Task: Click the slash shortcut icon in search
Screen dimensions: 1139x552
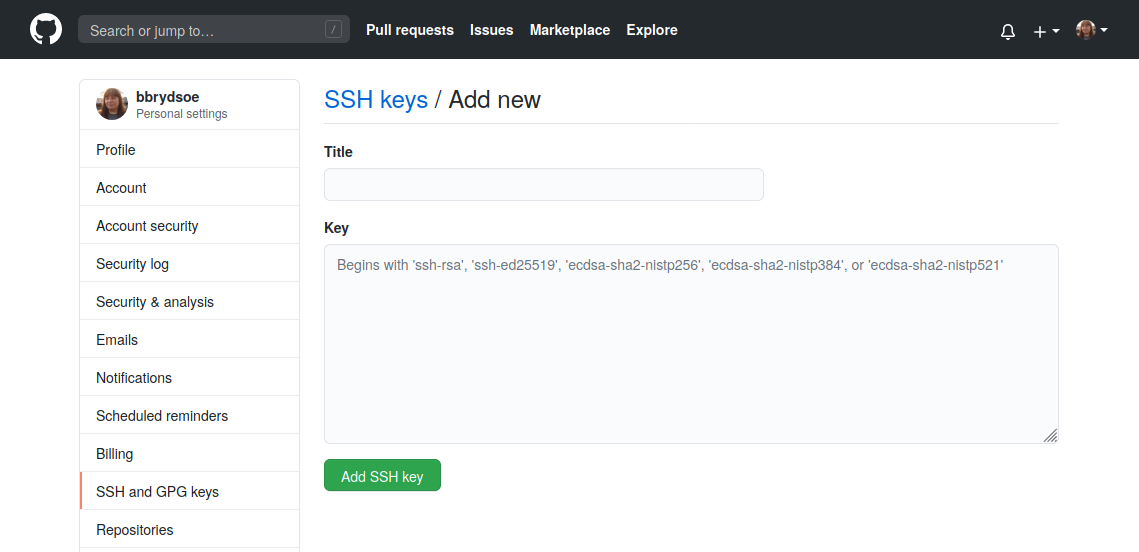Action: tap(333, 30)
